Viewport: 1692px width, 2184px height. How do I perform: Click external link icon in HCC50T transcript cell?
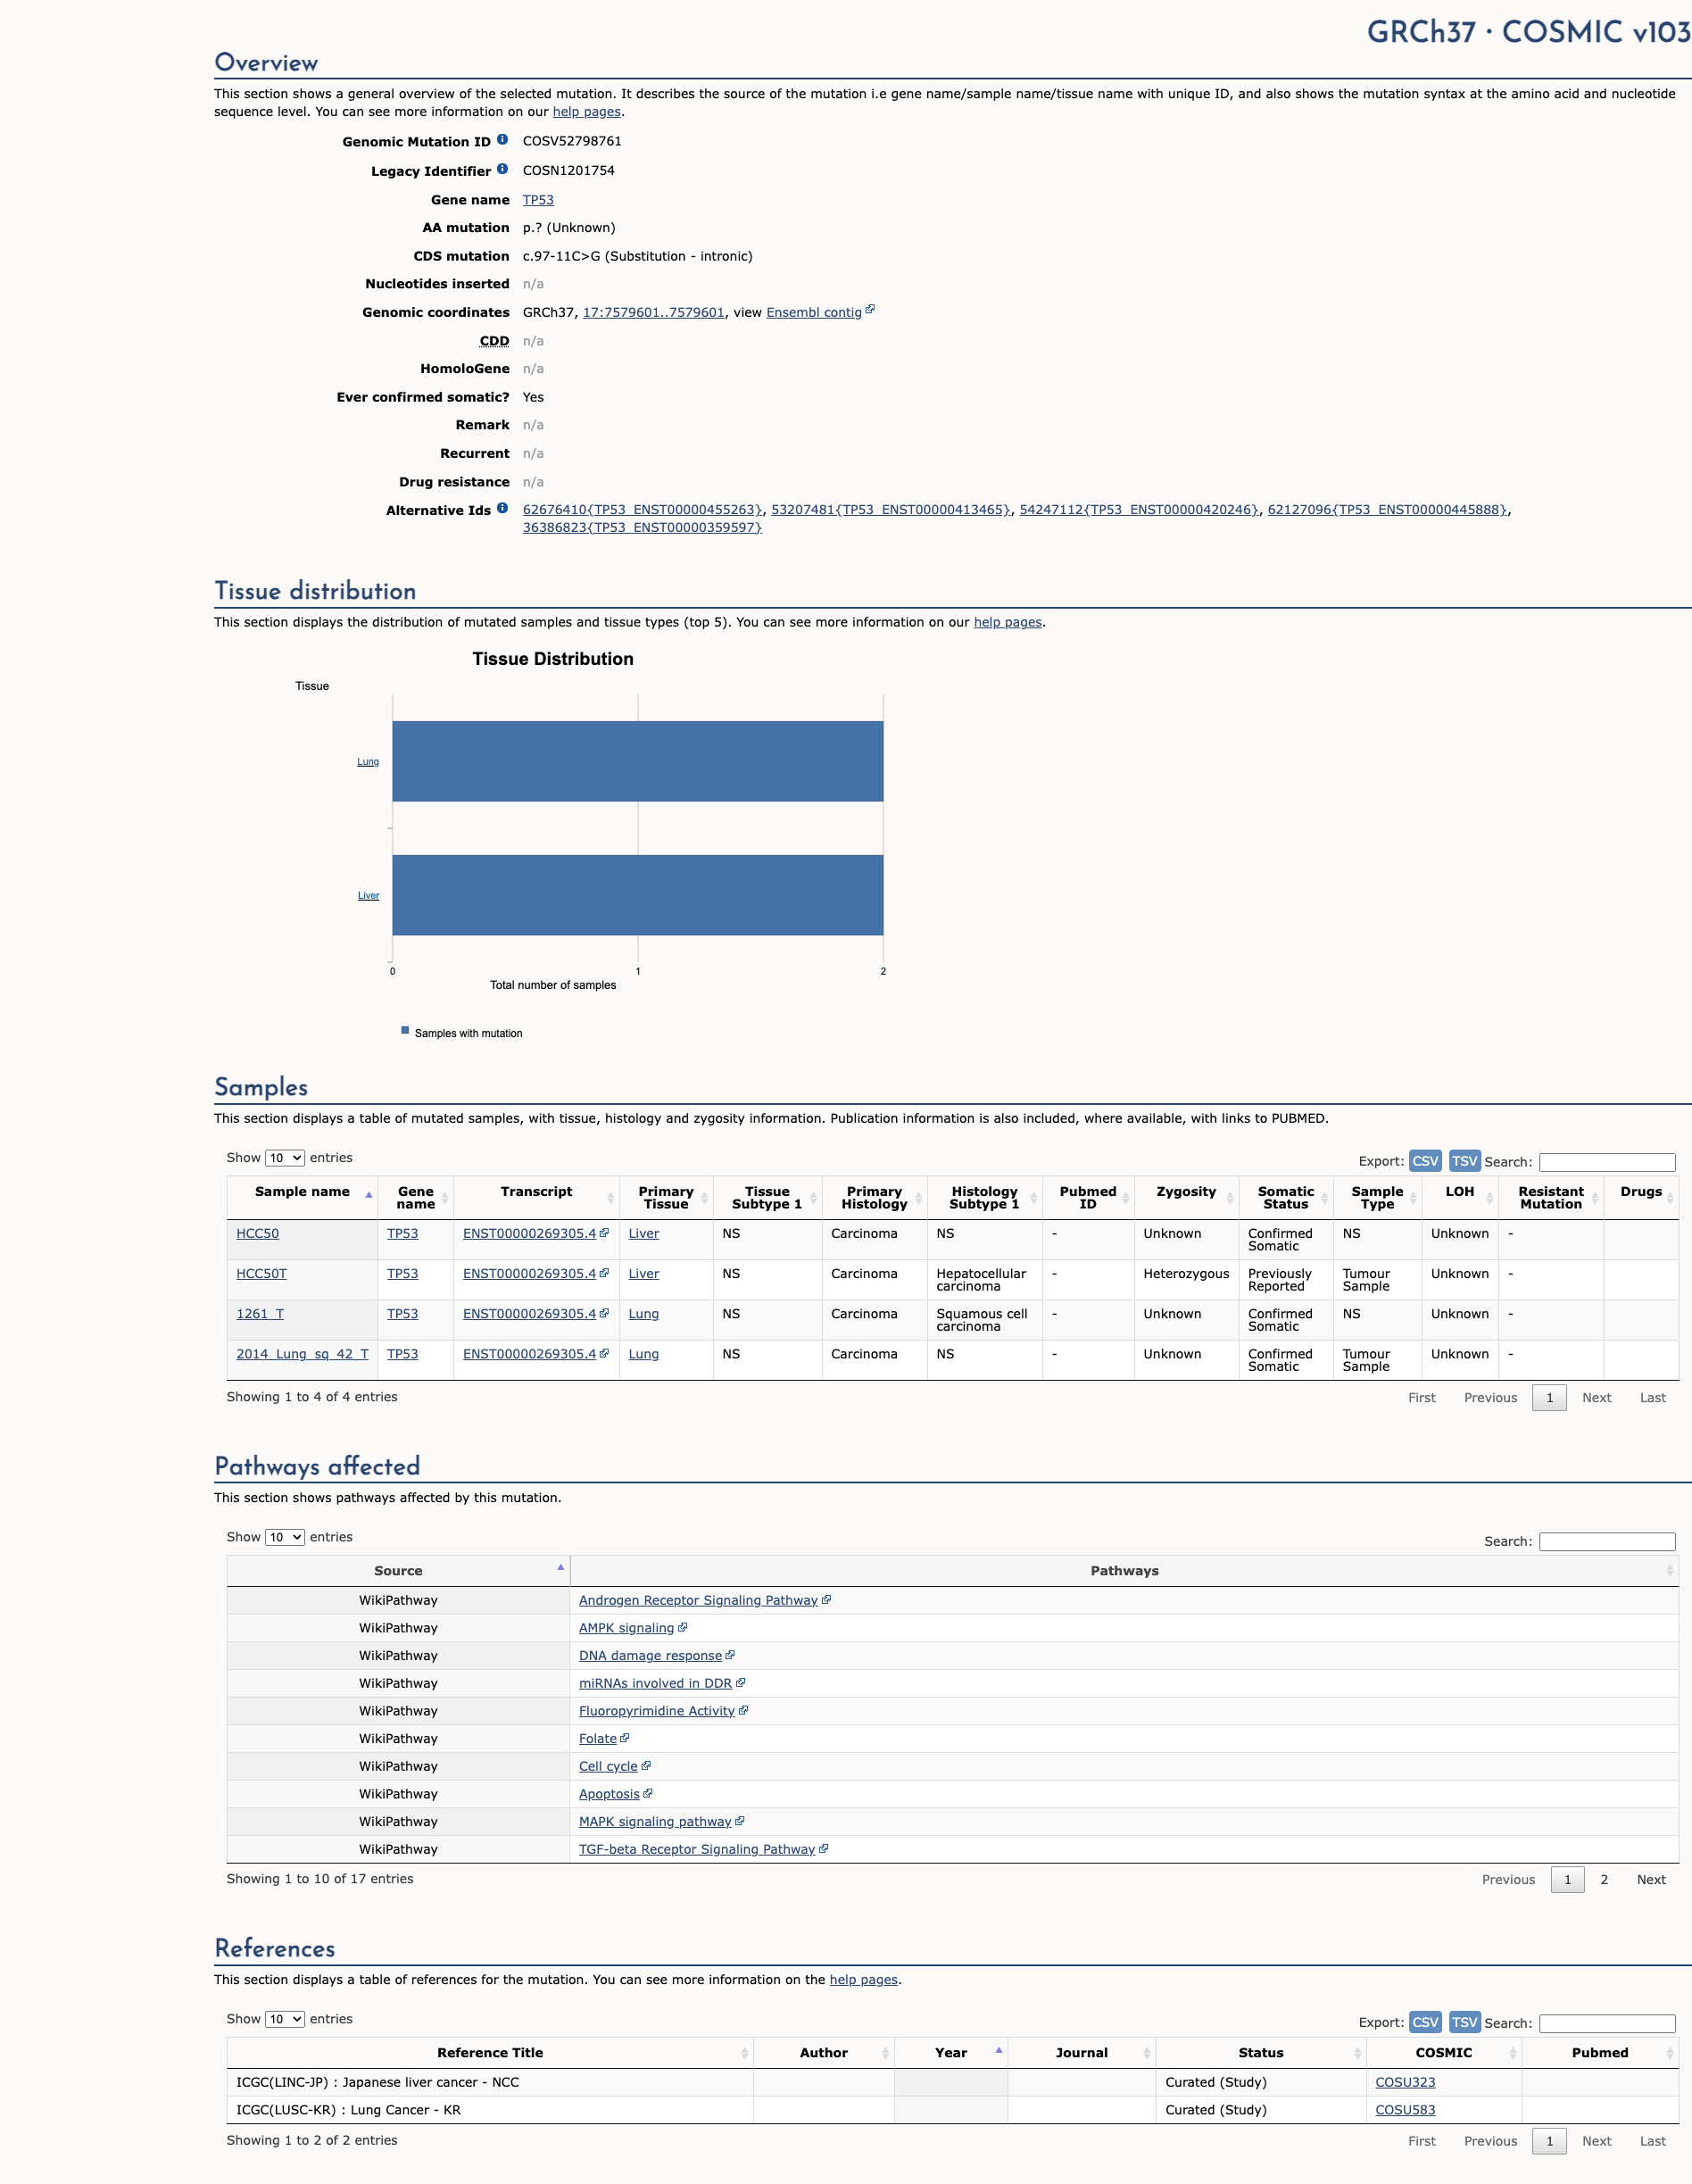[604, 1273]
